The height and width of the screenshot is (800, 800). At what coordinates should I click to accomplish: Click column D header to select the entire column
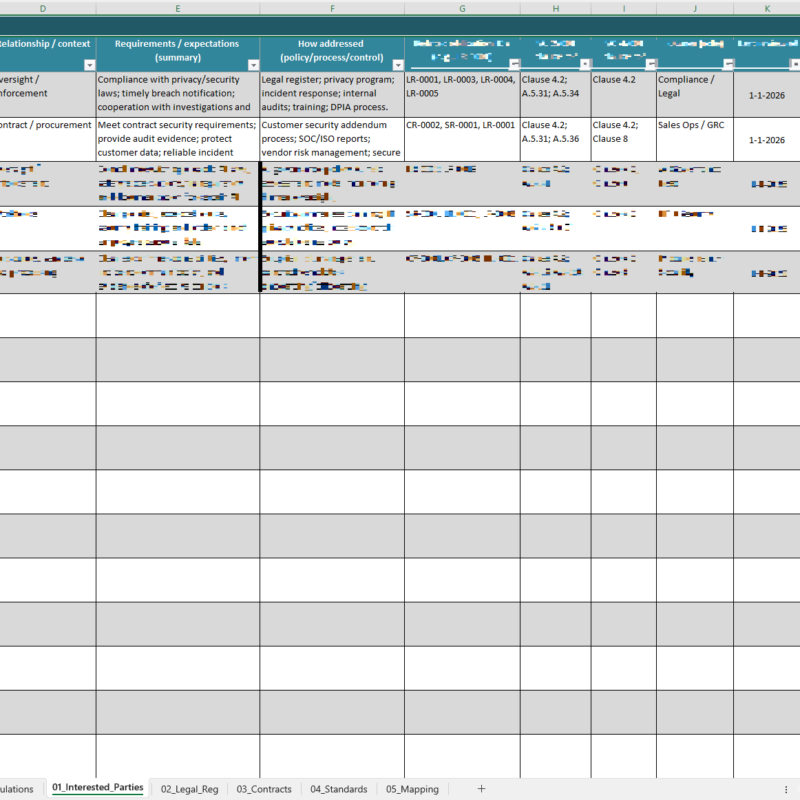pos(42,8)
